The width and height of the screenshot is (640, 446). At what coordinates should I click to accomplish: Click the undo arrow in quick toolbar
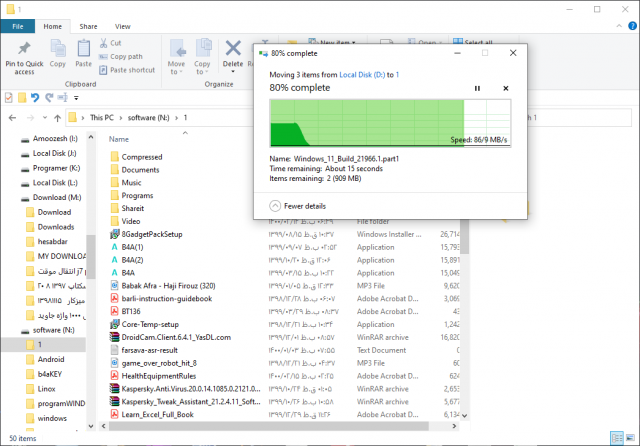(x=34, y=97)
